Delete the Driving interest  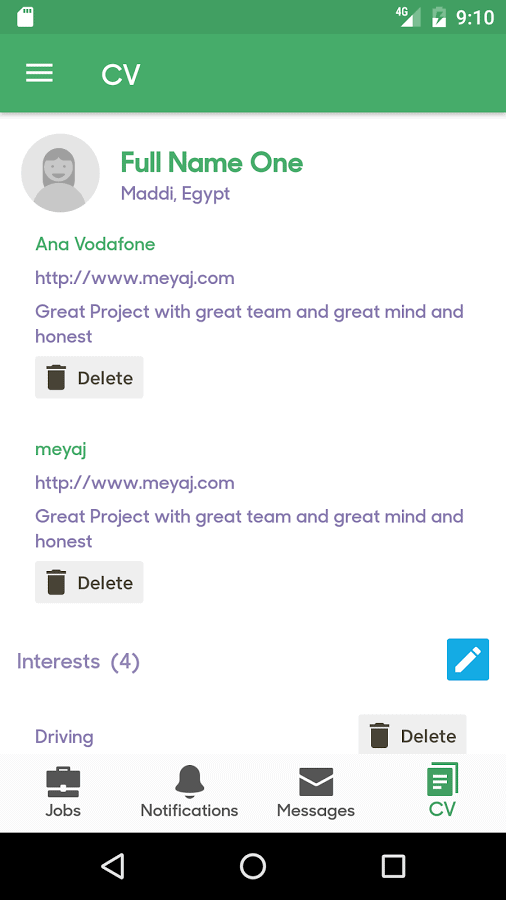412,735
